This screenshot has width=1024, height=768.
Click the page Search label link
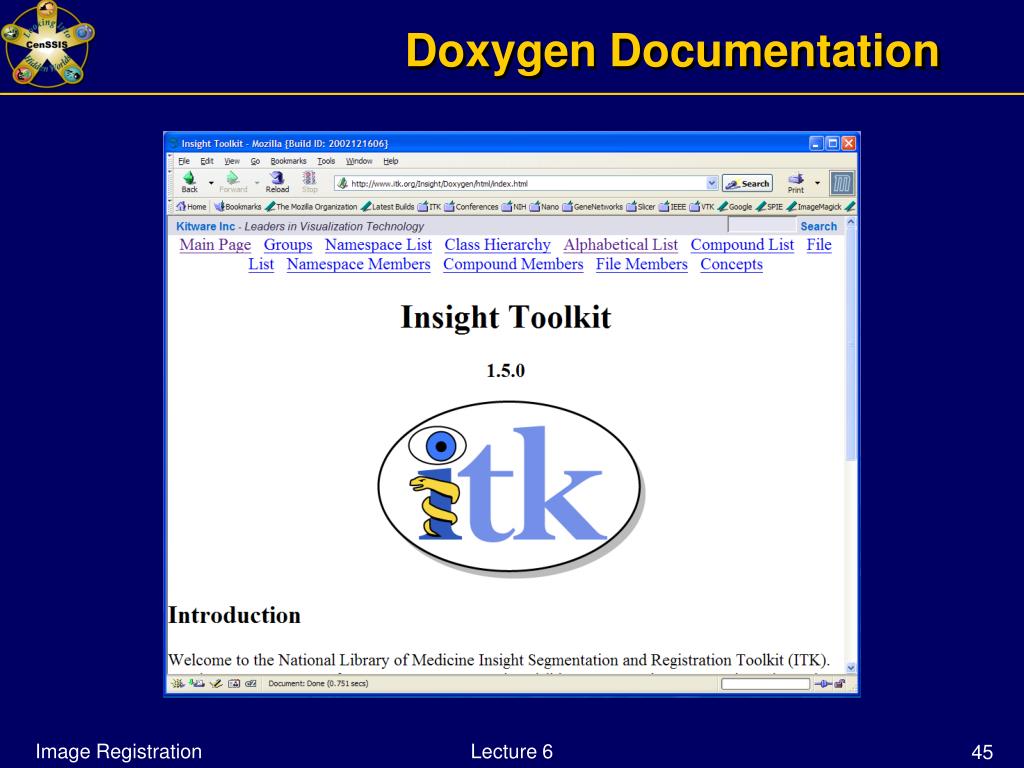pos(818,226)
